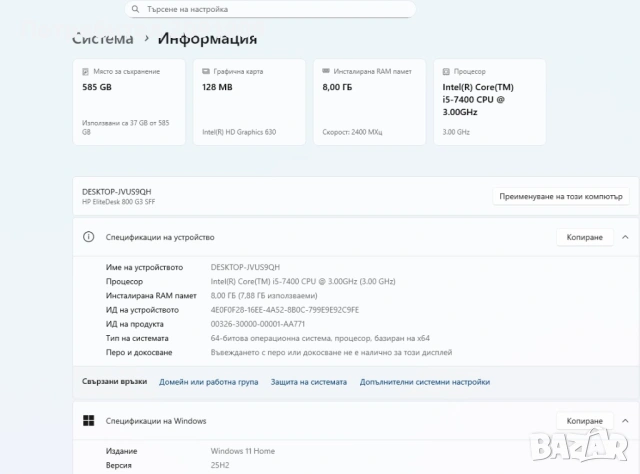Open the Графична карта 128 MB card
Image resolution: width=640 pixels, height=474 pixels.
pyautogui.click(x=249, y=102)
